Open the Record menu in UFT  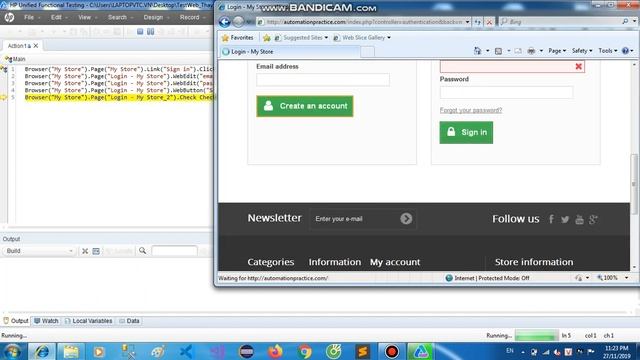pyautogui.click(x=189, y=18)
